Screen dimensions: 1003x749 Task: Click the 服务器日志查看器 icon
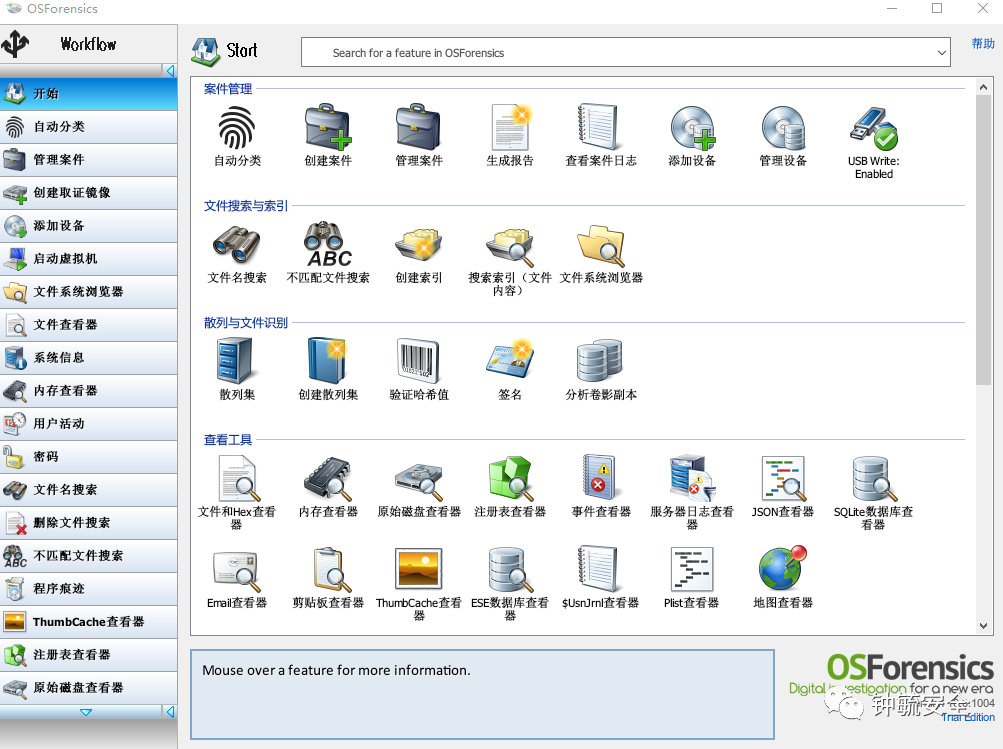(x=692, y=478)
